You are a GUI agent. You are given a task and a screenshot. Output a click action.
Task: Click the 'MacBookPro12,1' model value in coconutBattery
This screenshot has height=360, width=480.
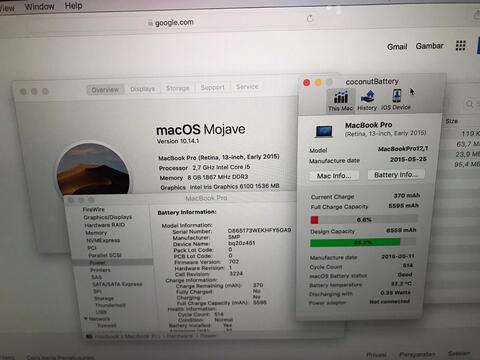[403, 149]
